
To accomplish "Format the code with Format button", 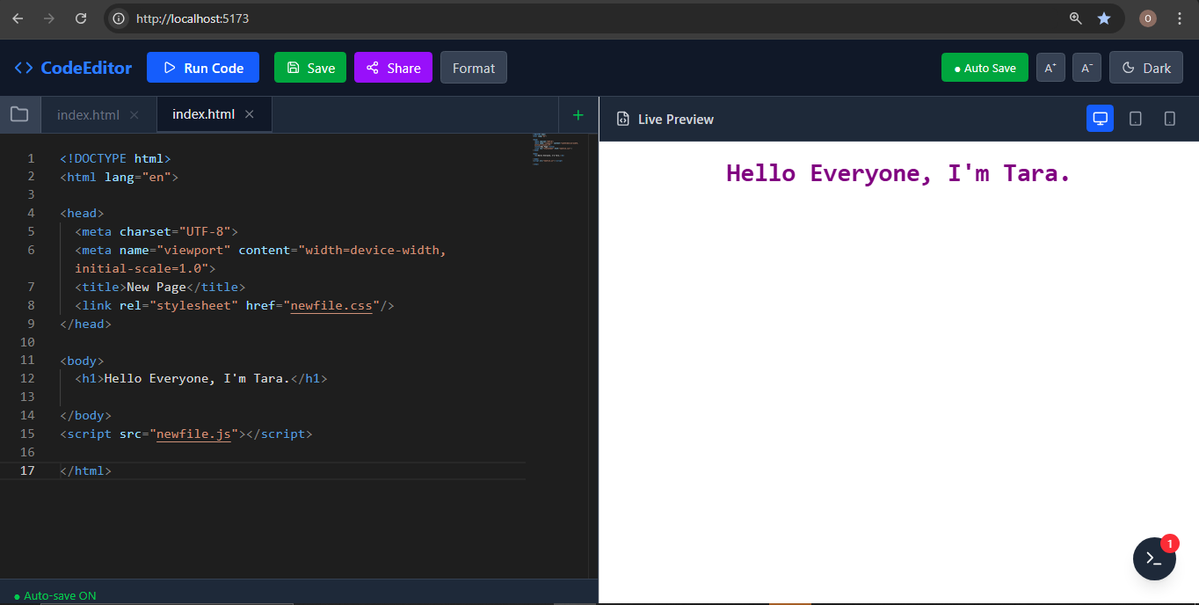I will [473, 67].
